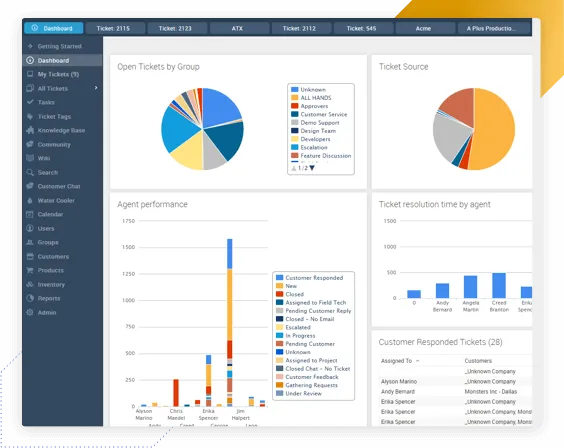Screen dimensions: 564x448
Task: Click the Community icon
Action: (30, 144)
